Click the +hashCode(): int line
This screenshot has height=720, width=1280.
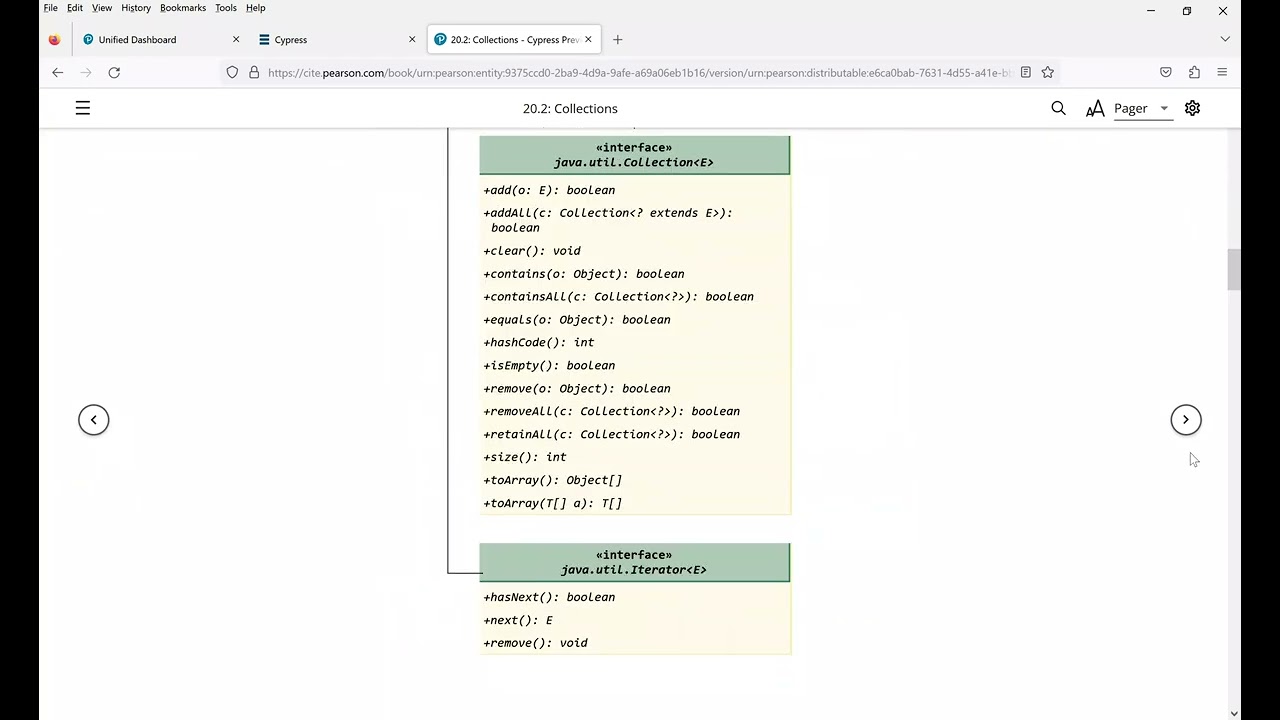(539, 343)
